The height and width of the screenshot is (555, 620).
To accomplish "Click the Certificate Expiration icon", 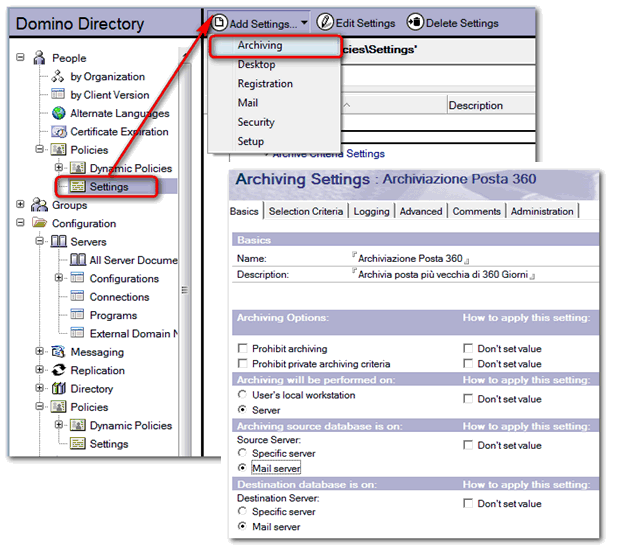I will click(59, 132).
